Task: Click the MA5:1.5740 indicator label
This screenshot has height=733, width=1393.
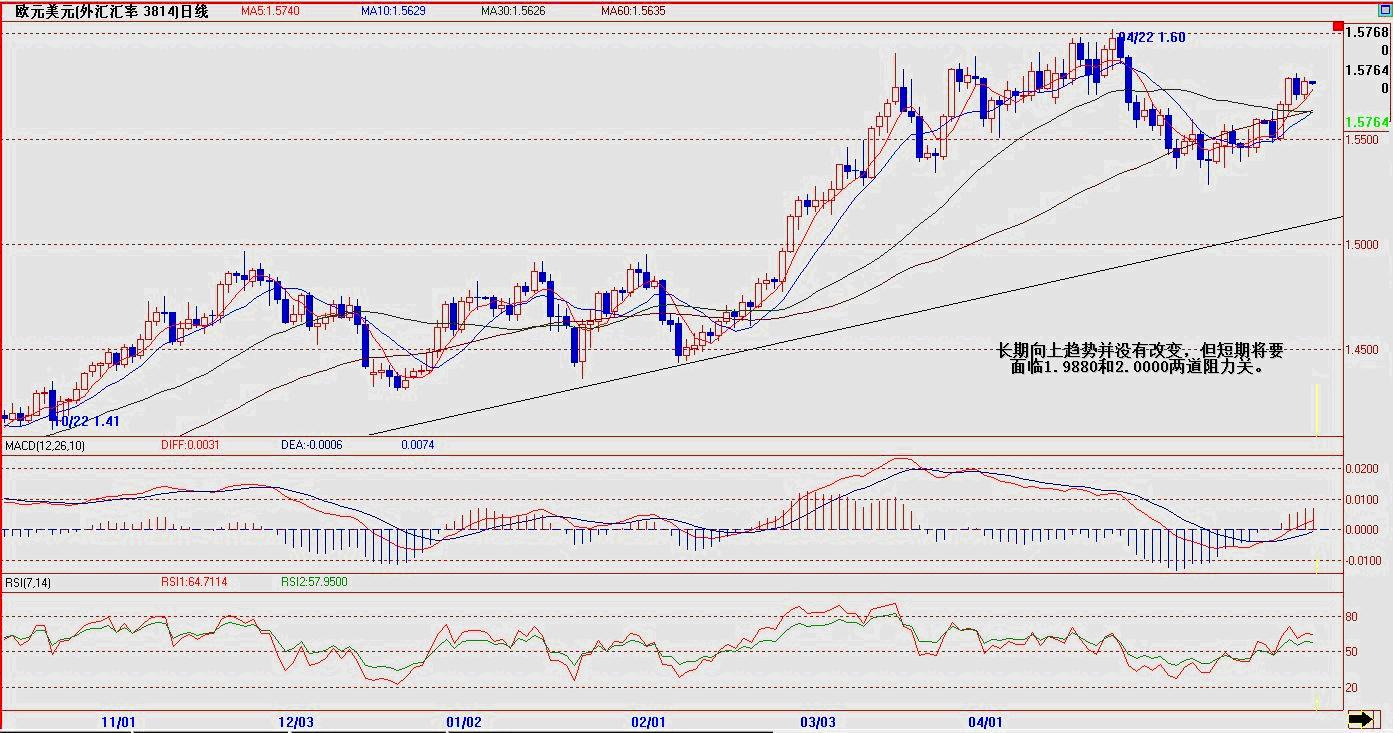Action: pyautogui.click(x=268, y=11)
